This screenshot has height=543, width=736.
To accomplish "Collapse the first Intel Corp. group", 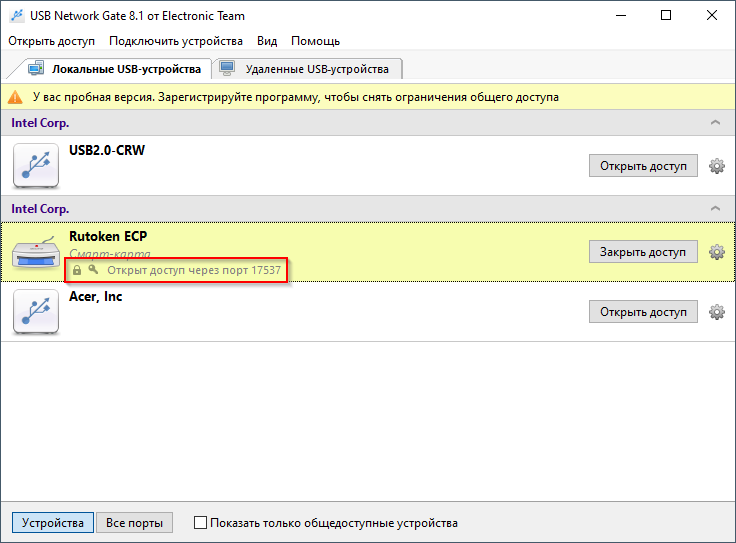I will tap(715, 122).
